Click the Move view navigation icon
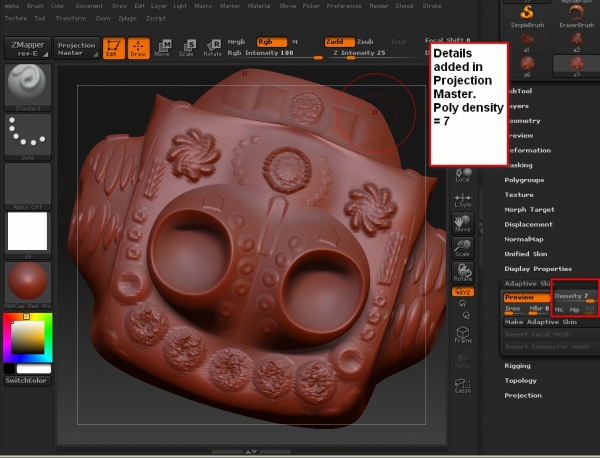Screen dimensions: 600x458 tap(463, 223)
